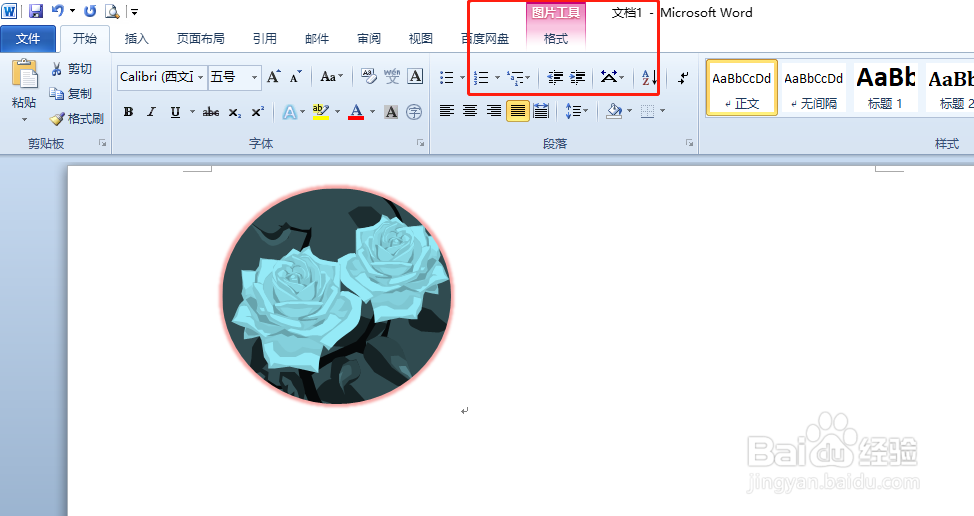Viewport: 974px width, 516px height.
Task: Toggle bold formatting
Action: click(x=129, y=112)
